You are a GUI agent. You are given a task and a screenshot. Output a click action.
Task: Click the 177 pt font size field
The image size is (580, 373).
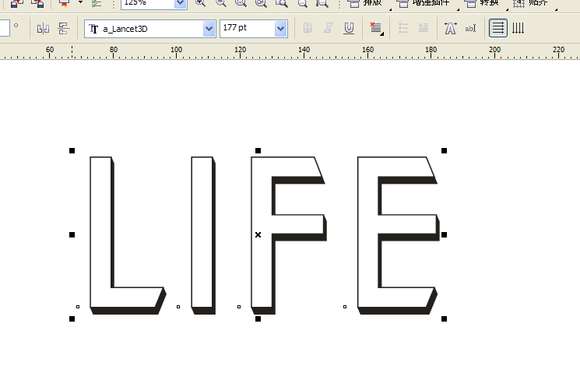(x=247, y=28)
